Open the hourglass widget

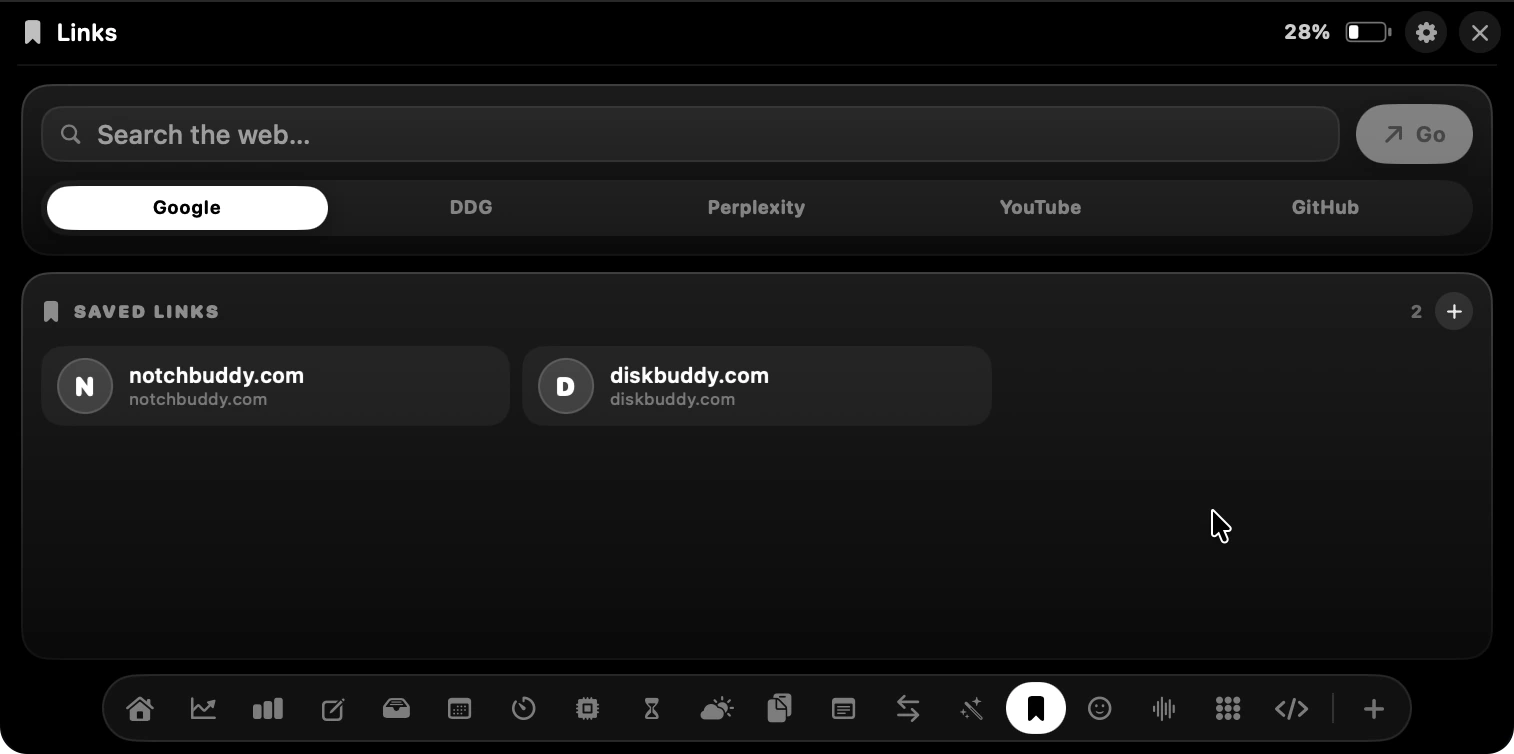(652, 709)
